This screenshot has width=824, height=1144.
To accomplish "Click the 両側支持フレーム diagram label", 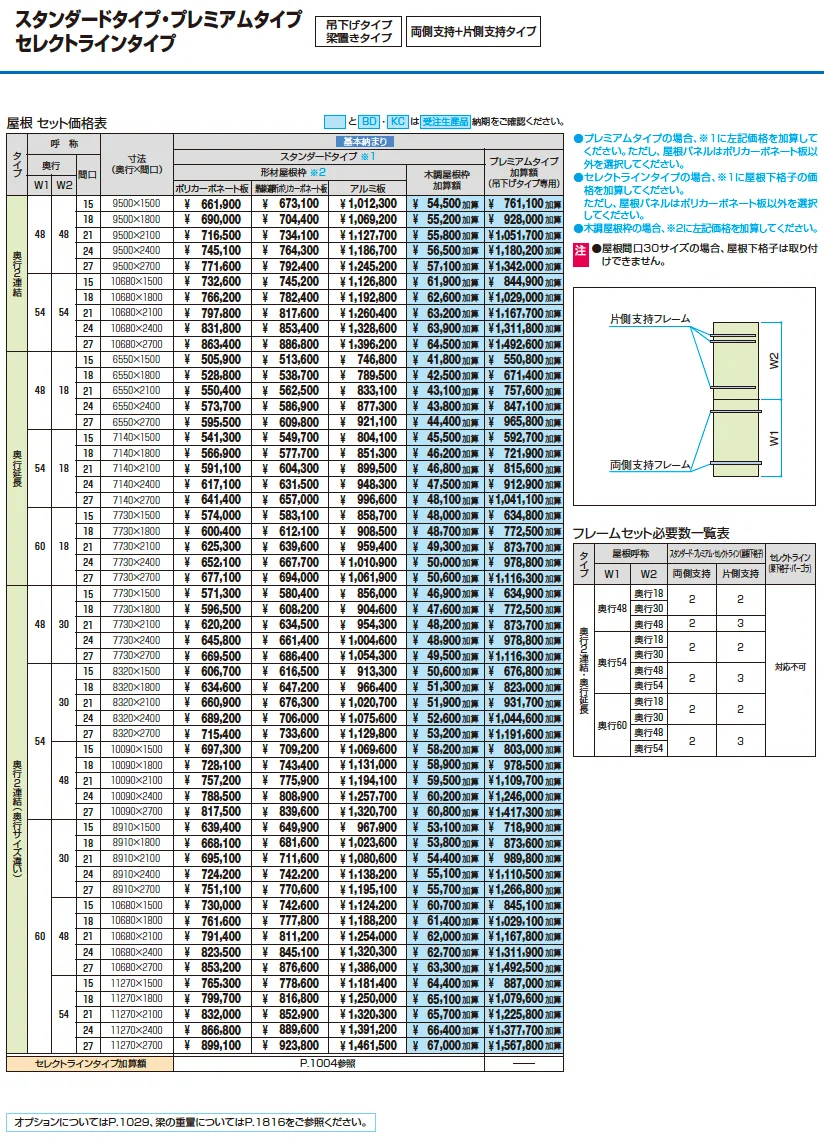I will click(x=650, y=465).
